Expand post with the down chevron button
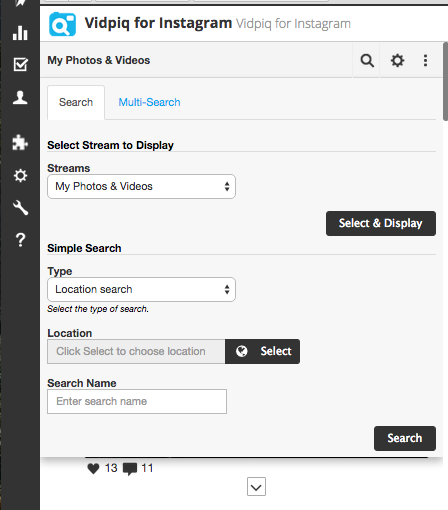448x510 pixels. (x=256, y=487)
